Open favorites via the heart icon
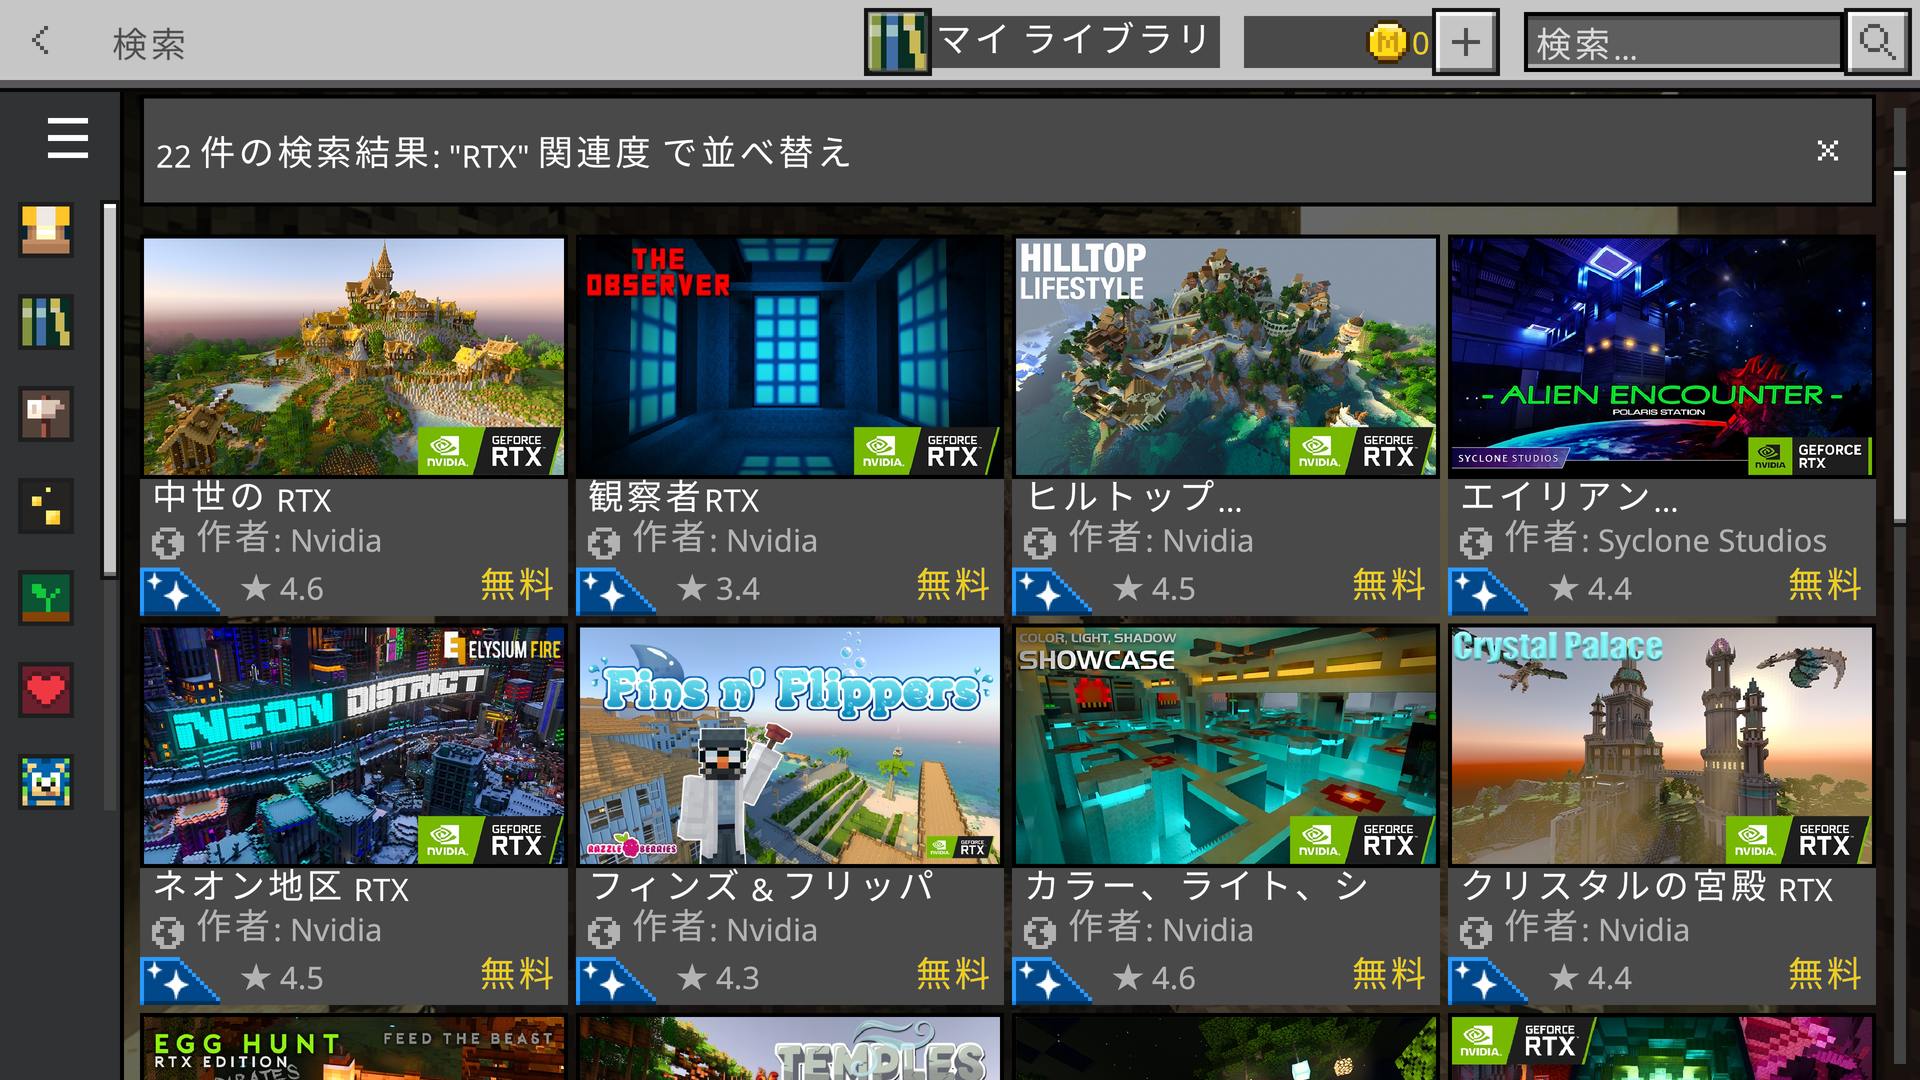Viewport: 1920px width, 1080px height. [47, 690]
